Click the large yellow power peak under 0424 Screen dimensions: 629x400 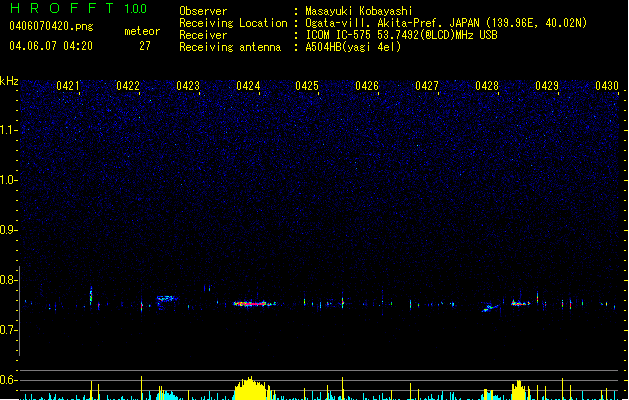pos(252,388)
